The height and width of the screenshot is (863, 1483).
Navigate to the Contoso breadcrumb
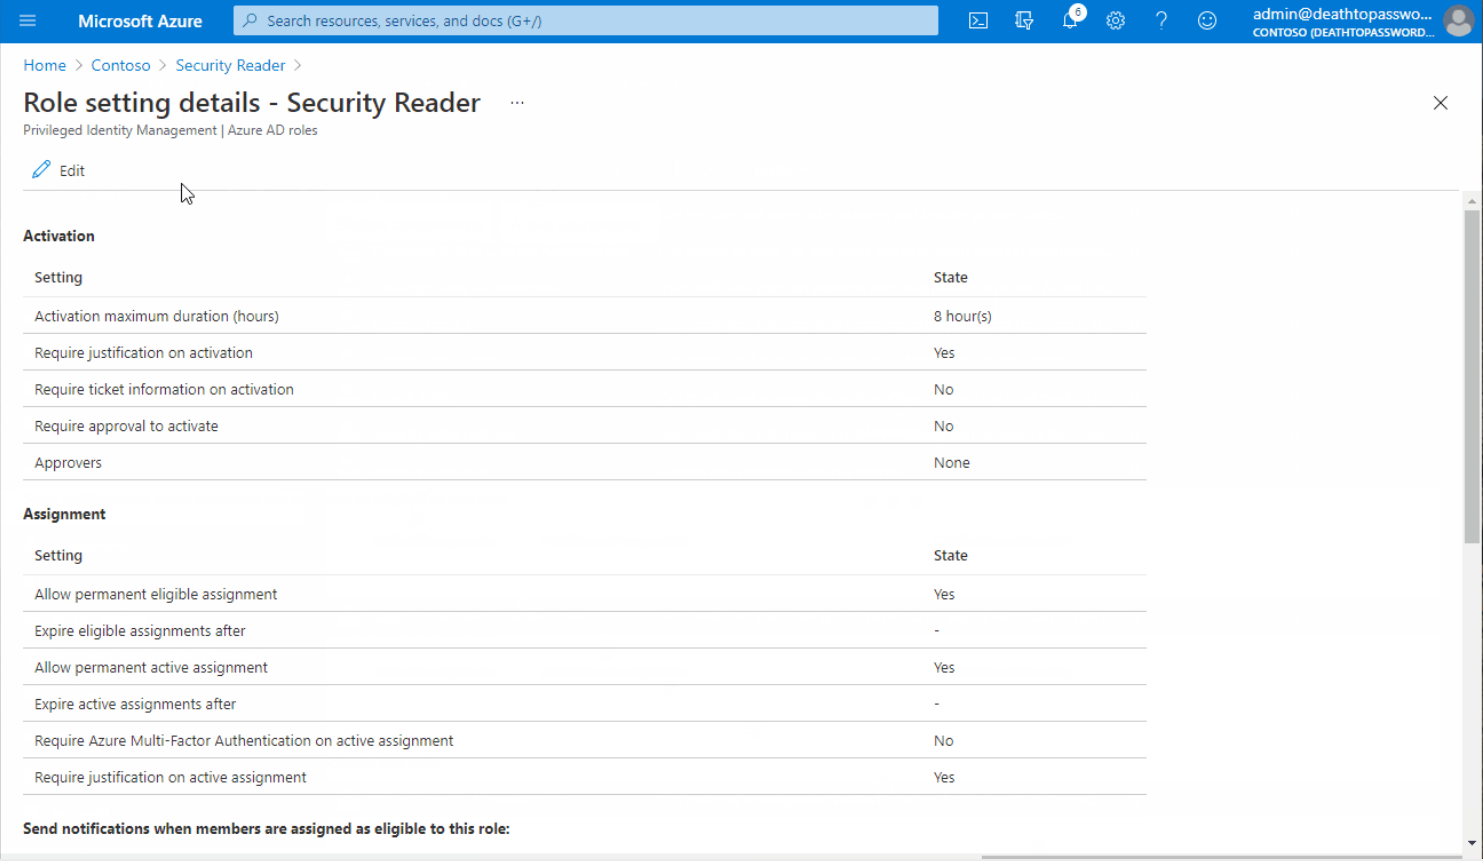120,65
